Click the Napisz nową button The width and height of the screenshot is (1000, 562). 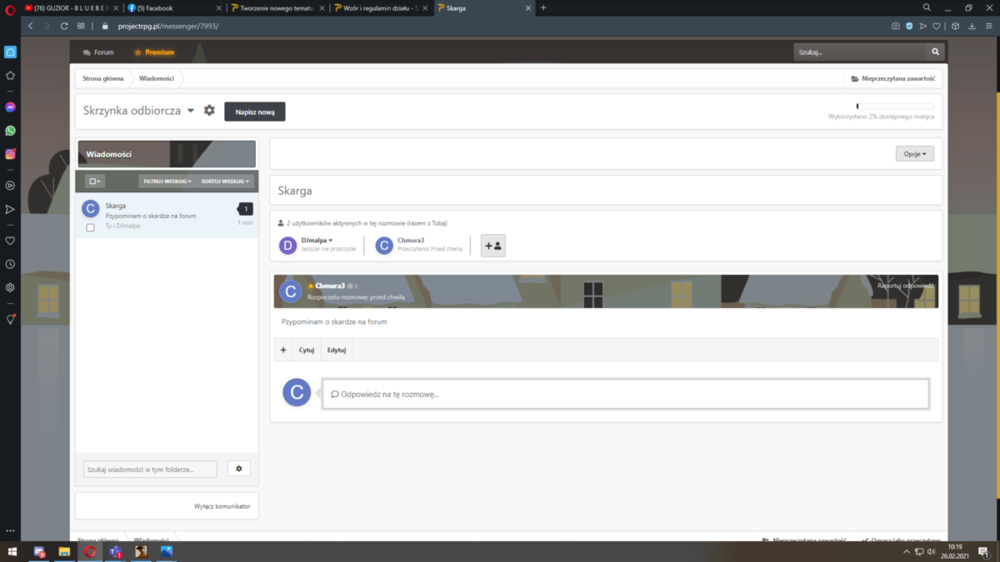pyautogui.click(x=255, y=112)
